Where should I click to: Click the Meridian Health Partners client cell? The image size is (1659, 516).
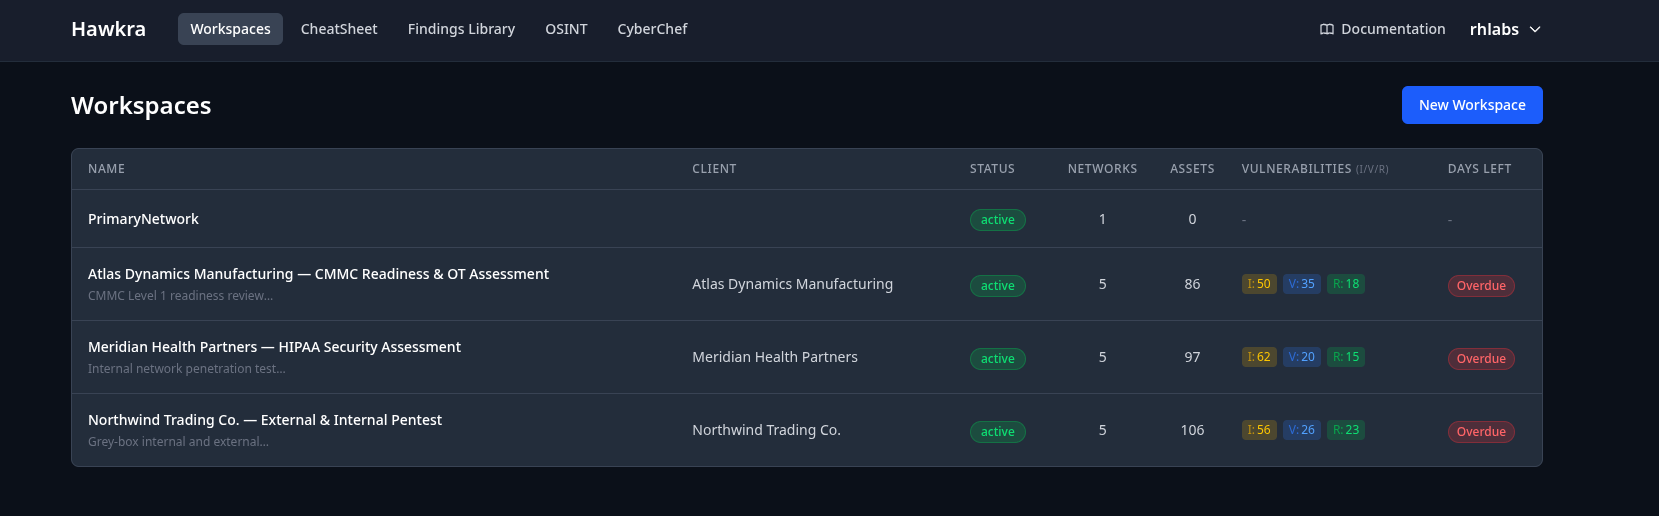(775, 357)
